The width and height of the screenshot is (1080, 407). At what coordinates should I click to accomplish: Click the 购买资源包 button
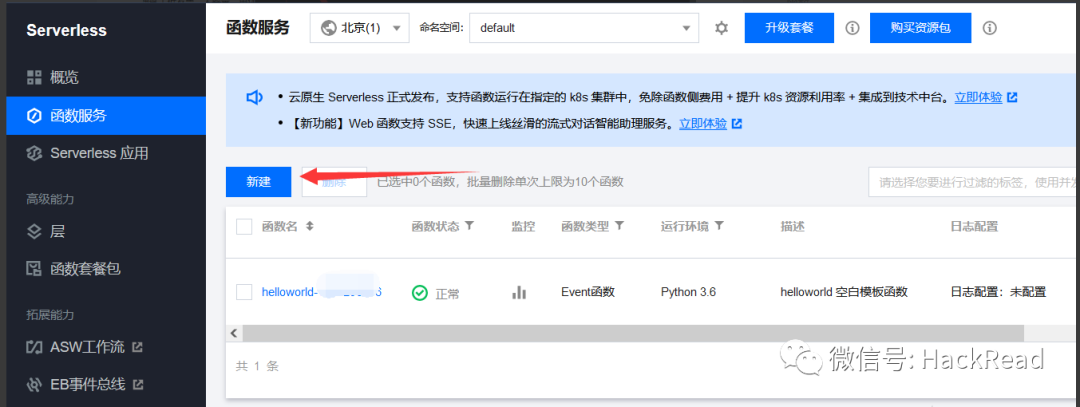pyautogui.click(x=920, y=28)
